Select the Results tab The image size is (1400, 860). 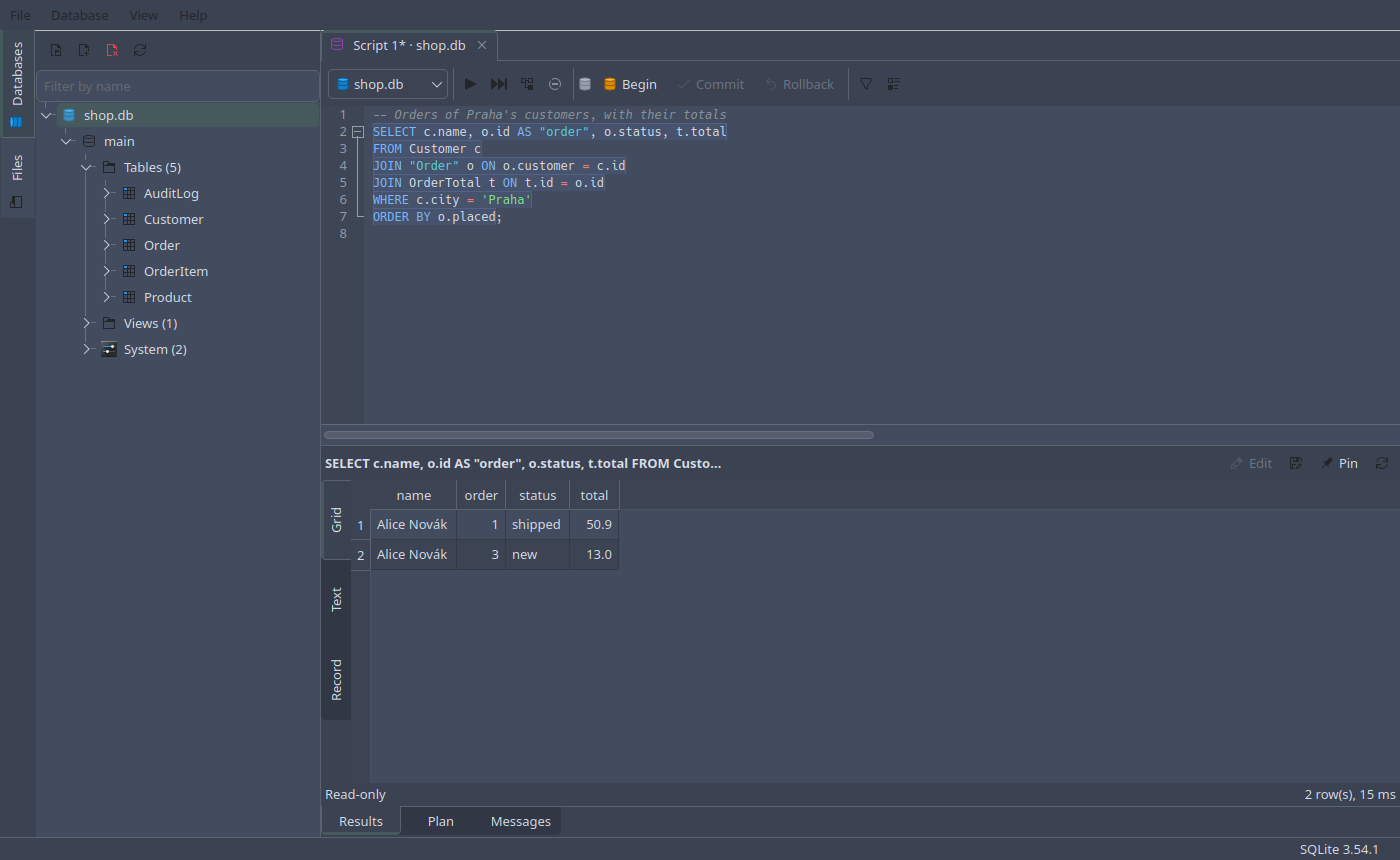click(x=361, y=821)
